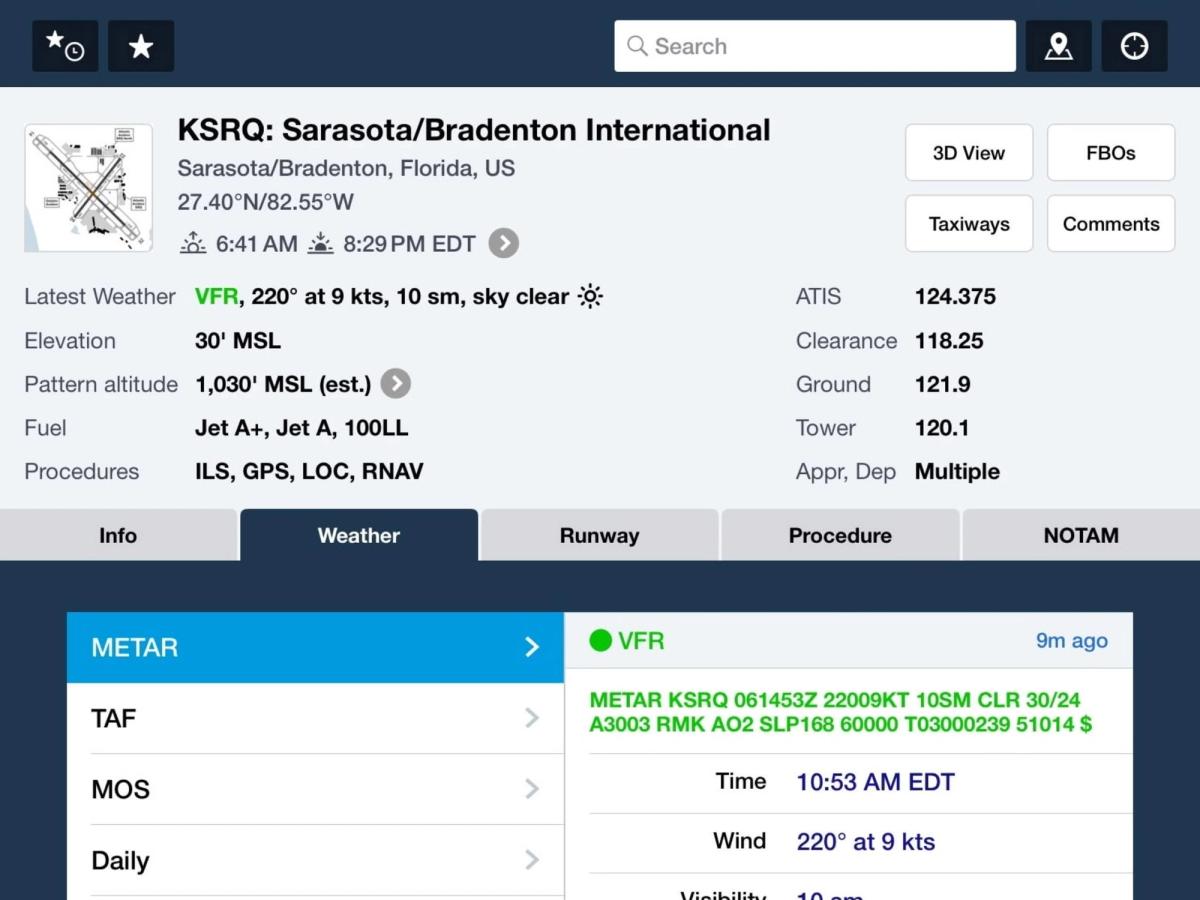Click the search magnifier icon

637,46
